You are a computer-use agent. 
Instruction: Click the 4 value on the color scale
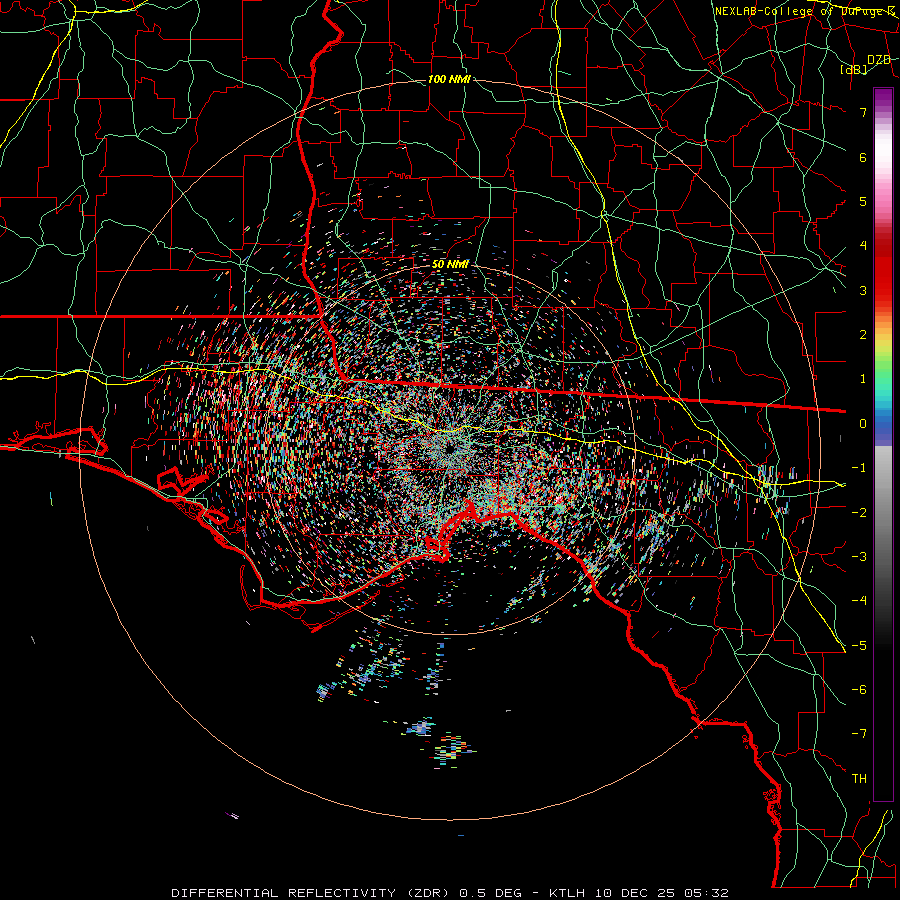(x=863, y=246)
